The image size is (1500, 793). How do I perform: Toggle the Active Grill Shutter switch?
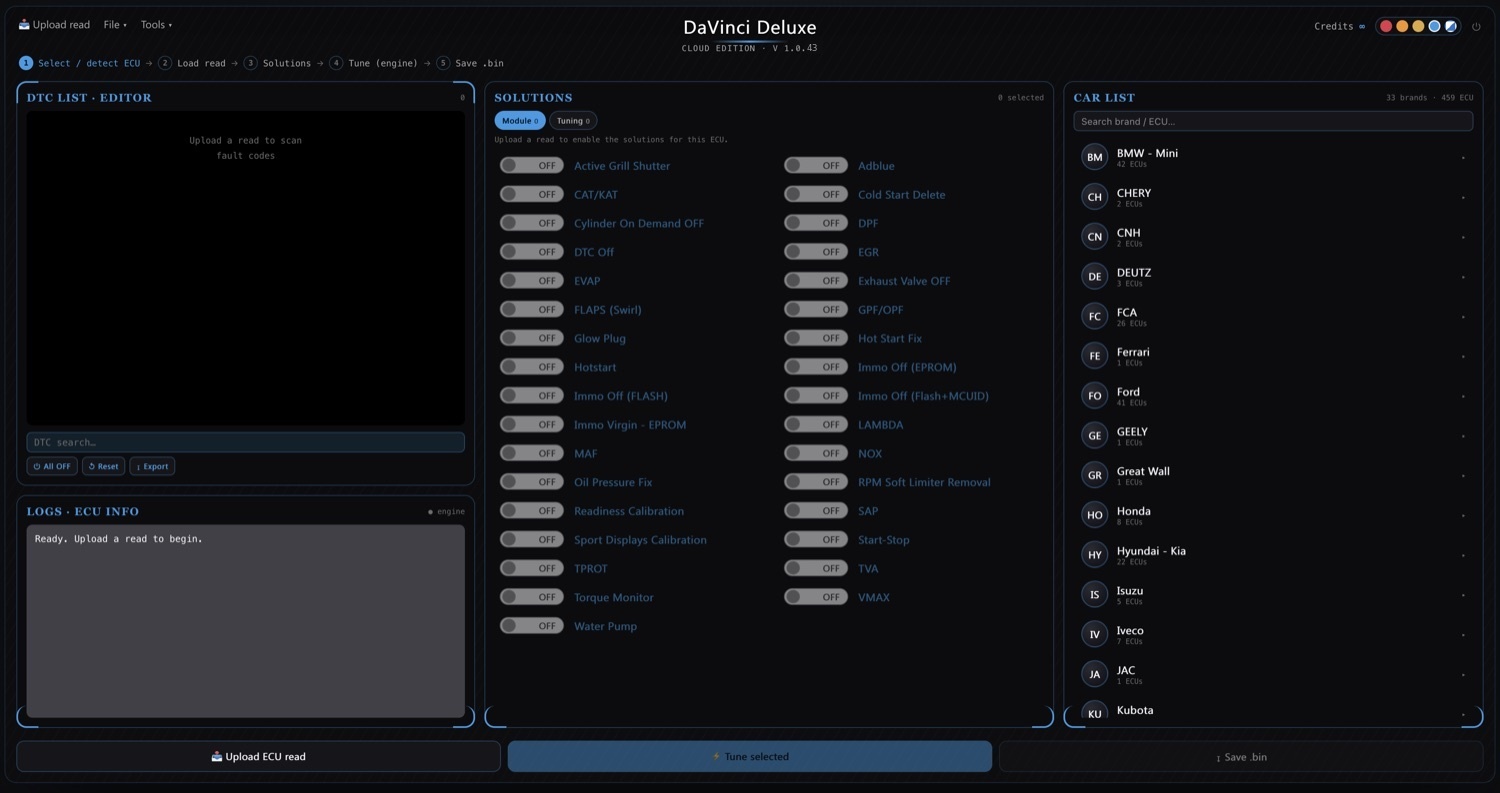(x=532, y=166)
